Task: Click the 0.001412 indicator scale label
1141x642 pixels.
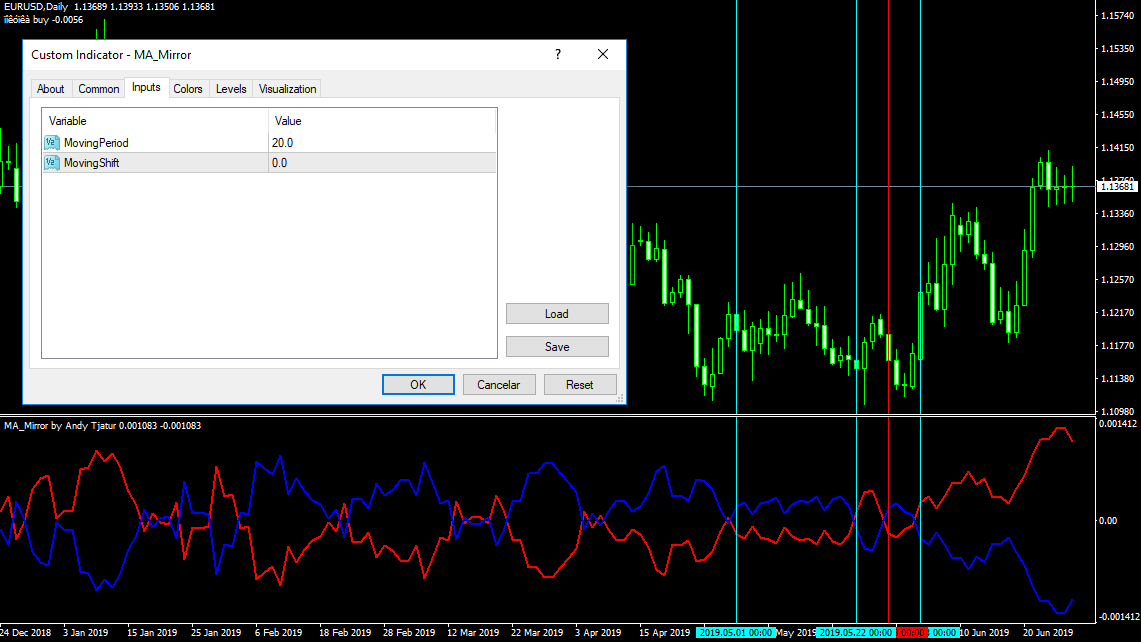Action: tap(1118, 424)
